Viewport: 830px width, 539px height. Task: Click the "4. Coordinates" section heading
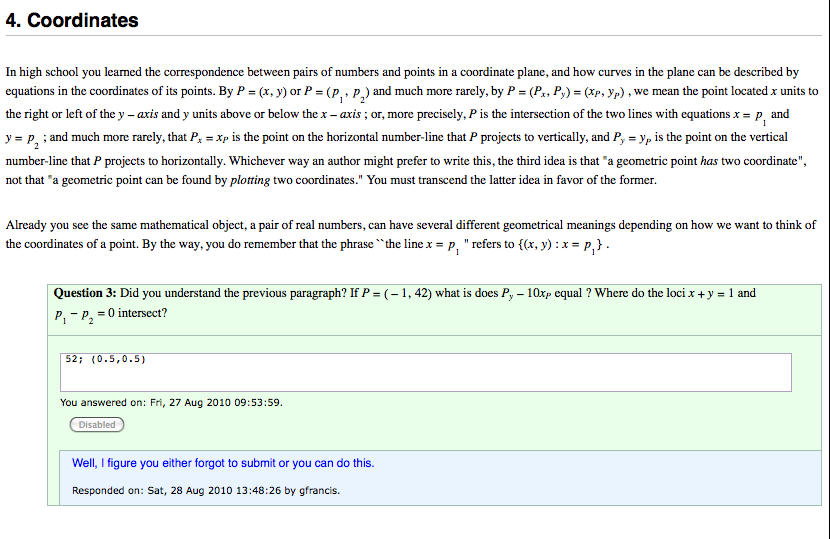point(72,20)
